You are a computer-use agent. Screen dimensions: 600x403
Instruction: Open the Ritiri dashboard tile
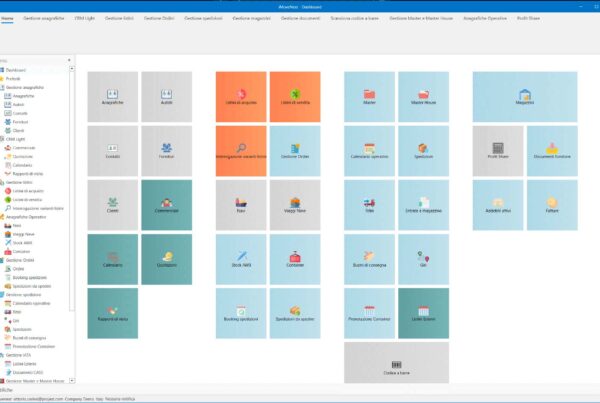pos(369,205)
